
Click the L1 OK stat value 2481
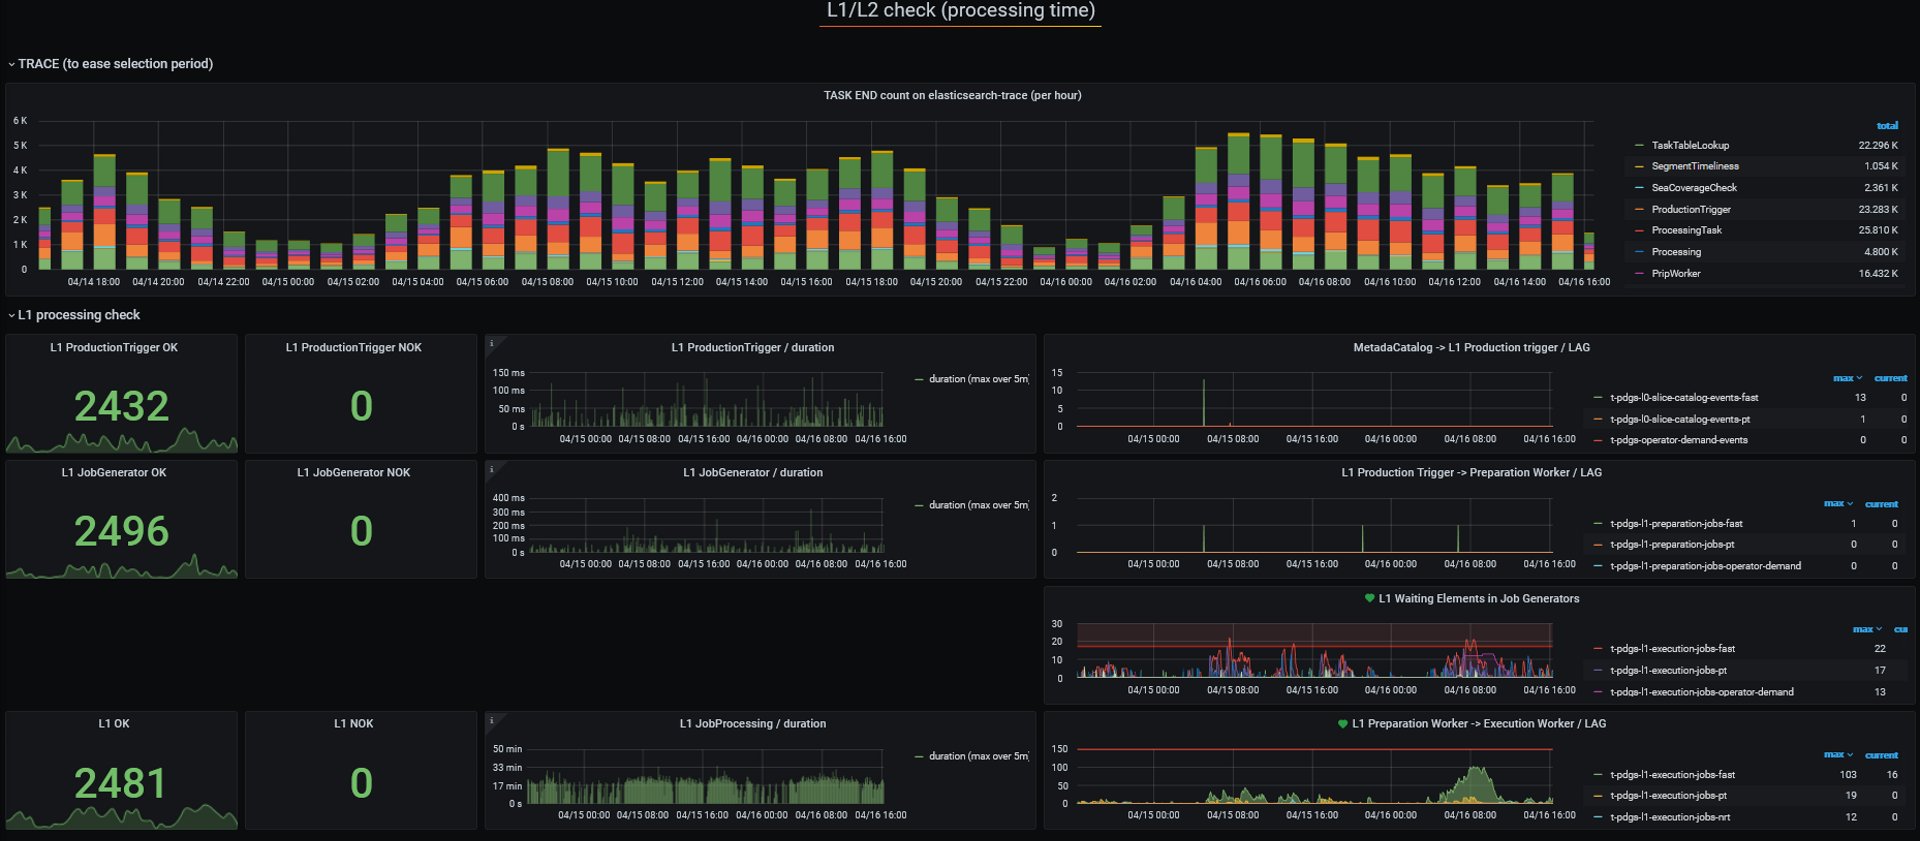(x=121, y=783)
